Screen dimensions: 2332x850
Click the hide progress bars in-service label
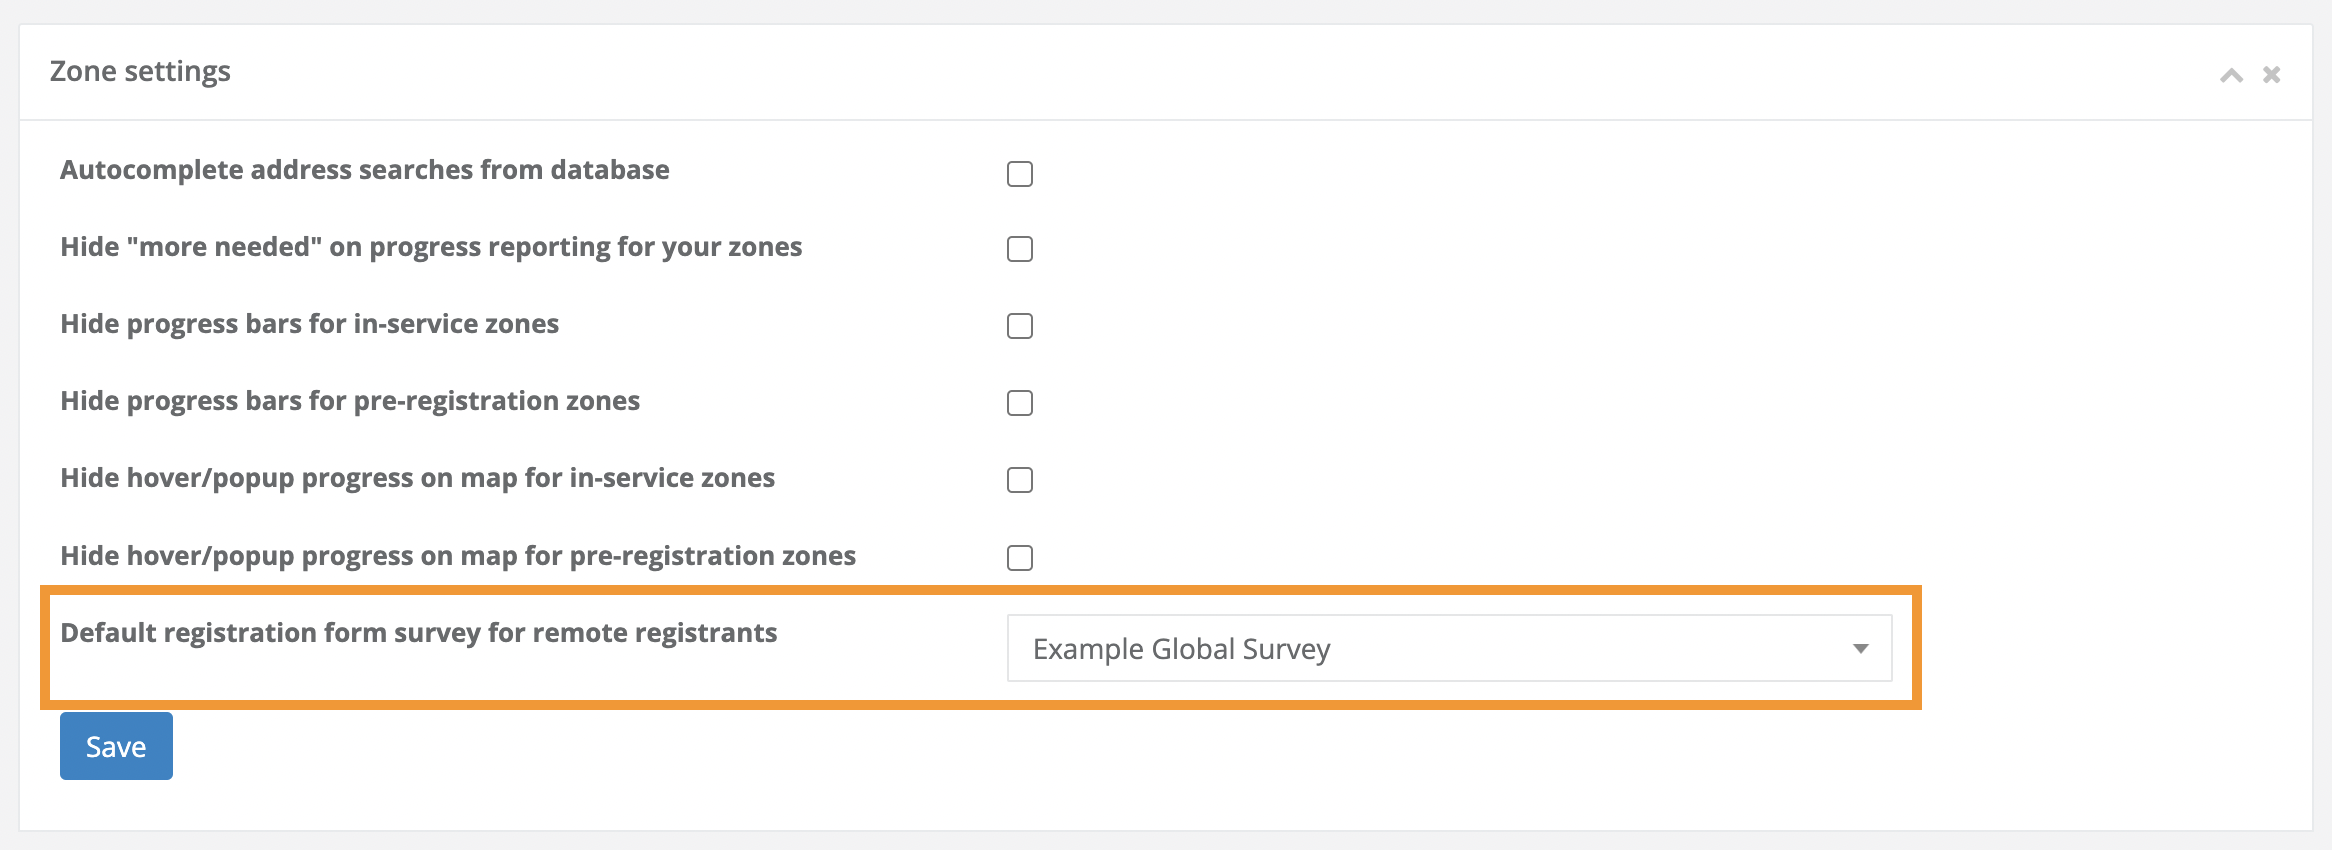309,324
